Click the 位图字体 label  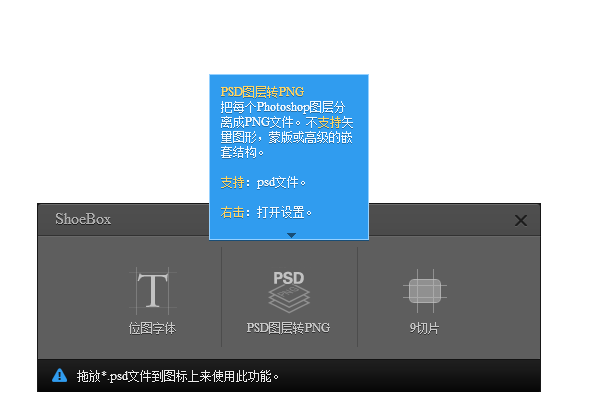coord(152,327)
